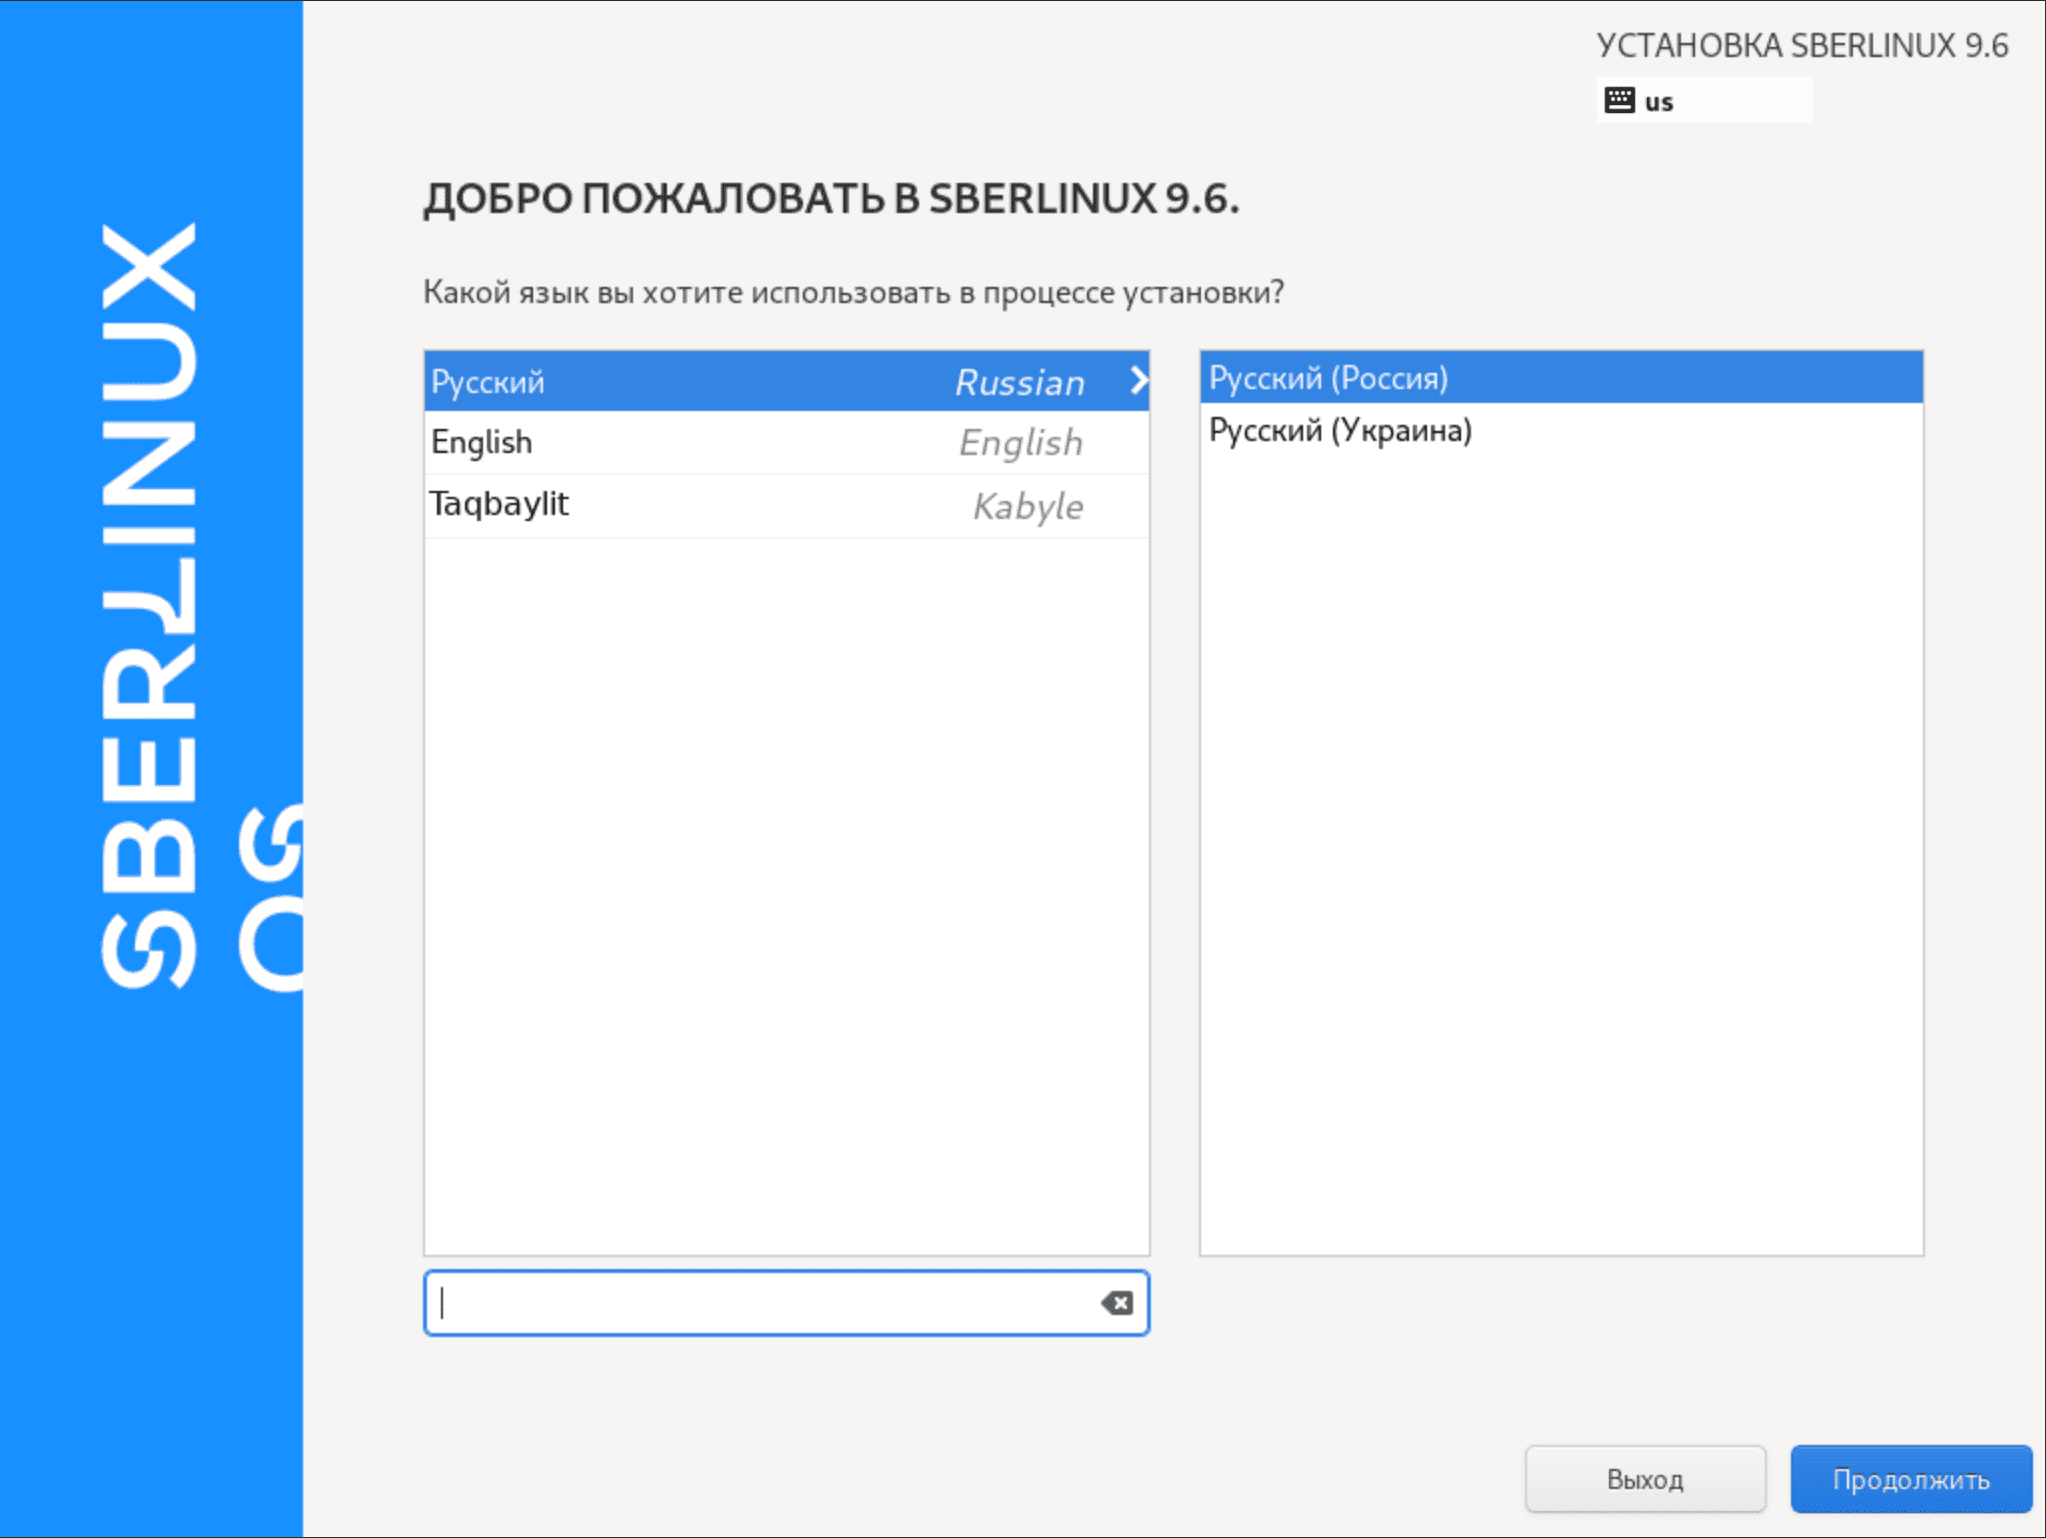Choose Taqbaylit (Kabyle) language
The height and width of the screenshot is (1538, 2046).
(x=786, y=505)
